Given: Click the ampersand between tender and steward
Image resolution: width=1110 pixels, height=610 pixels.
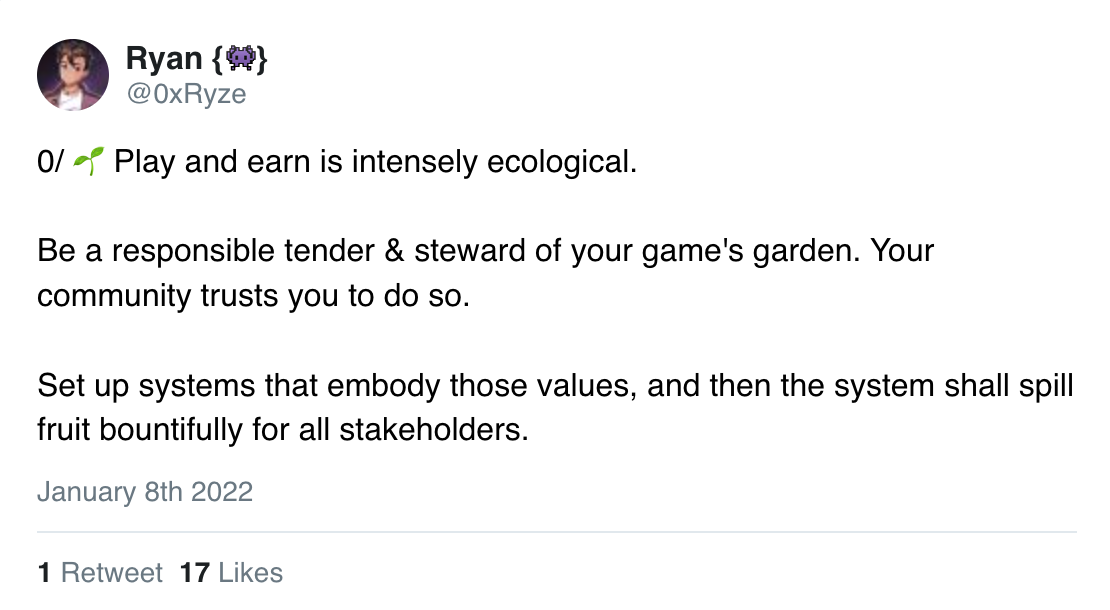Looking at the screenshot, I should (394, 251).
